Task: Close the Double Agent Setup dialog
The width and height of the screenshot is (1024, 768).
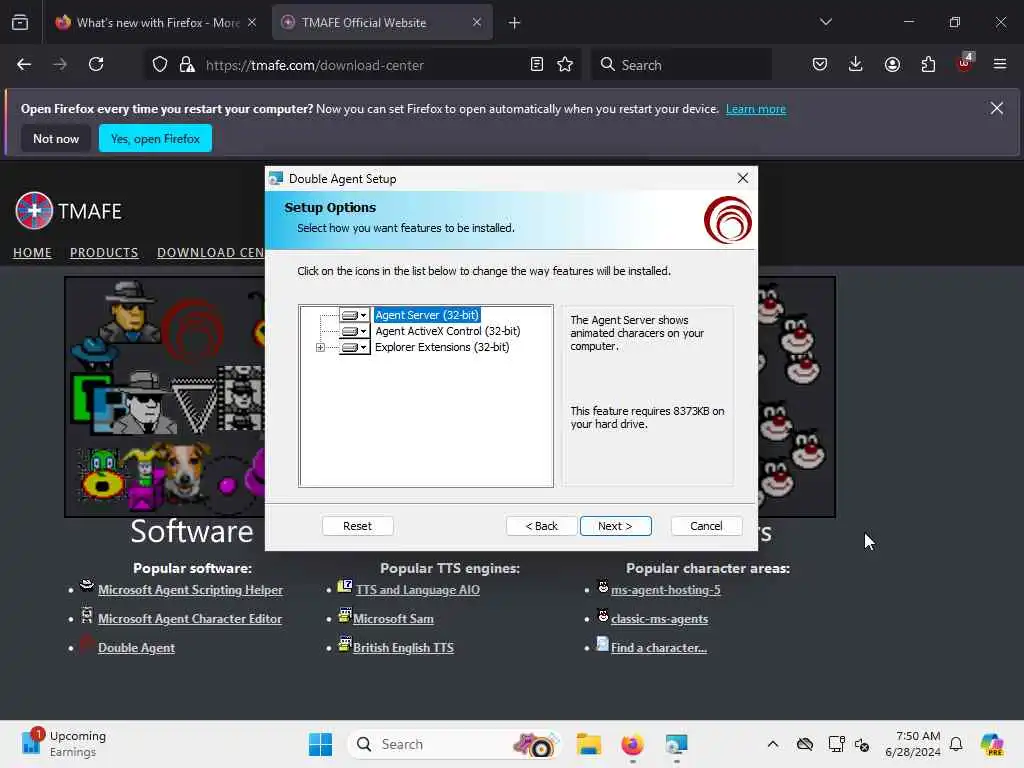Action: (x=743, y=178)
